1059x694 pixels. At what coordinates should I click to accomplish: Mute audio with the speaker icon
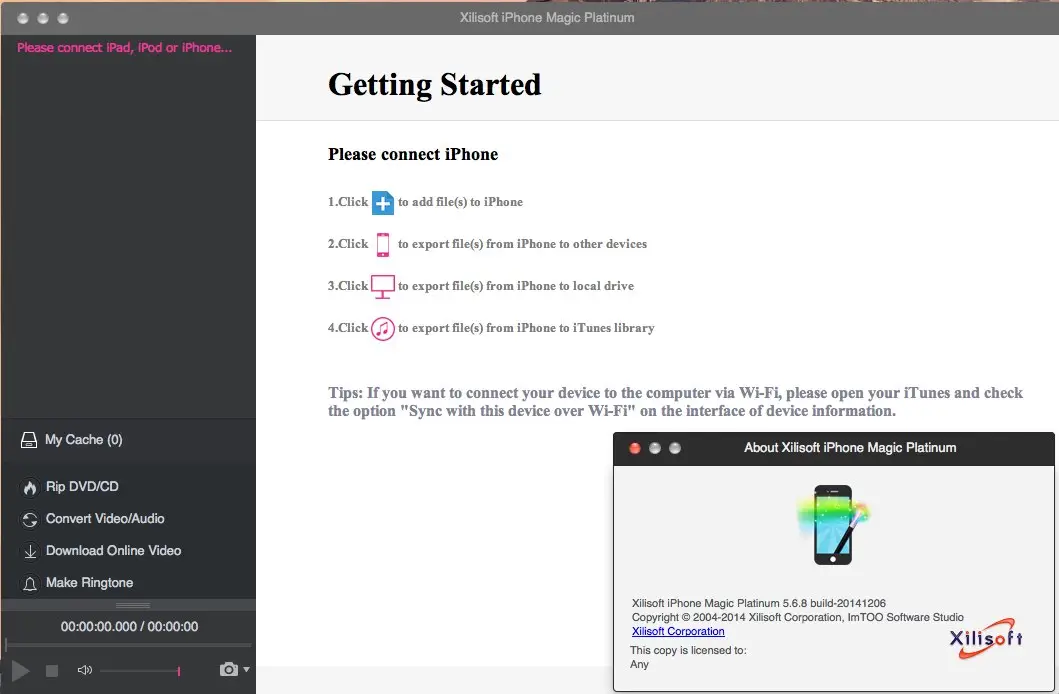[84, 670]
